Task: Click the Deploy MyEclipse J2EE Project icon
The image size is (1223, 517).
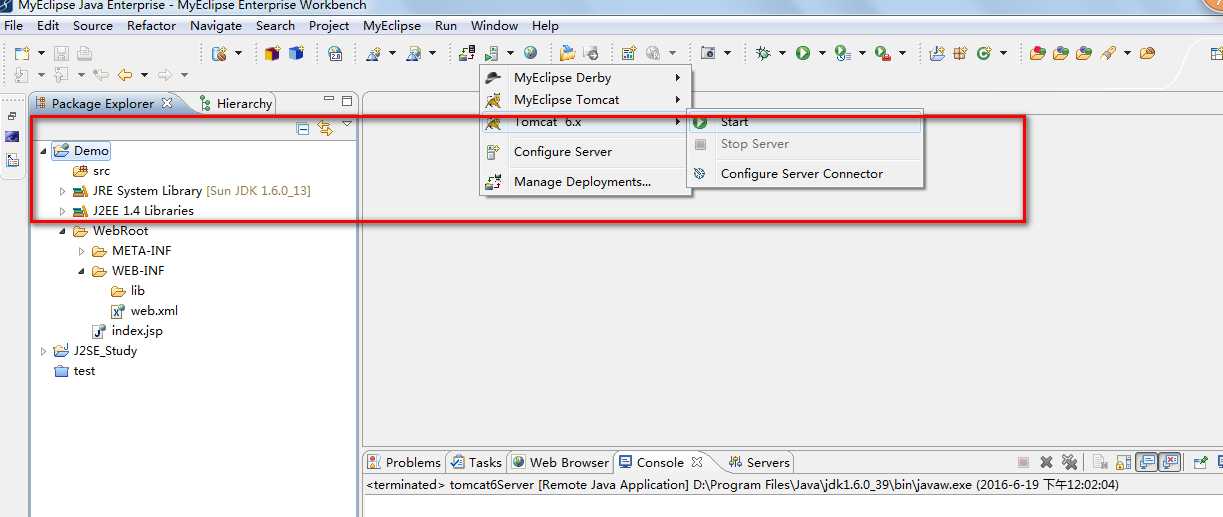Action: (x=467, y=53)
